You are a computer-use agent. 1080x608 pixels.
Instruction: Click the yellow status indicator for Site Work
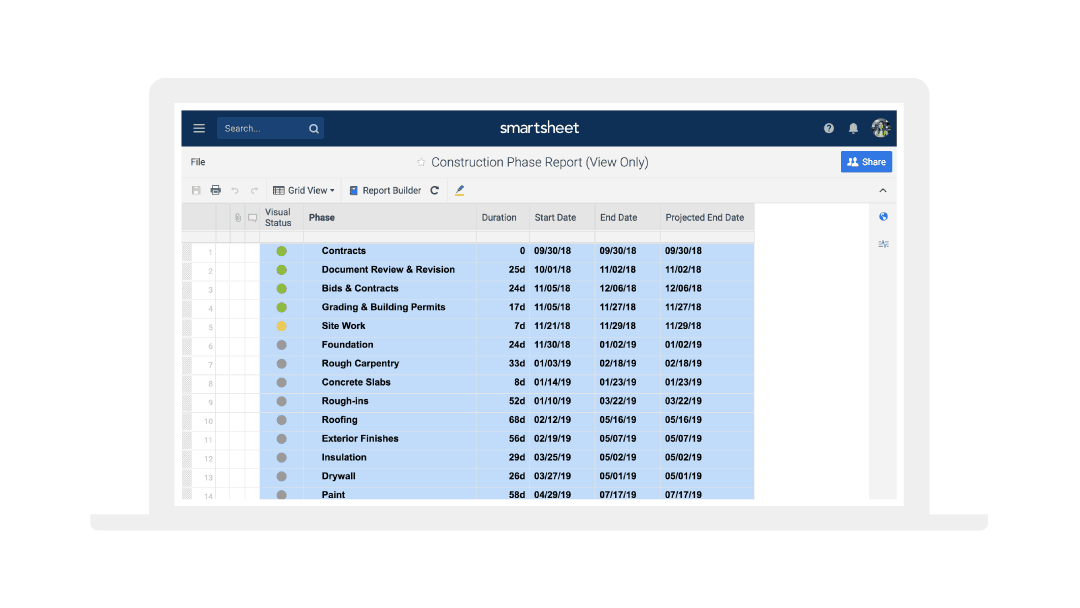point(281,325)
